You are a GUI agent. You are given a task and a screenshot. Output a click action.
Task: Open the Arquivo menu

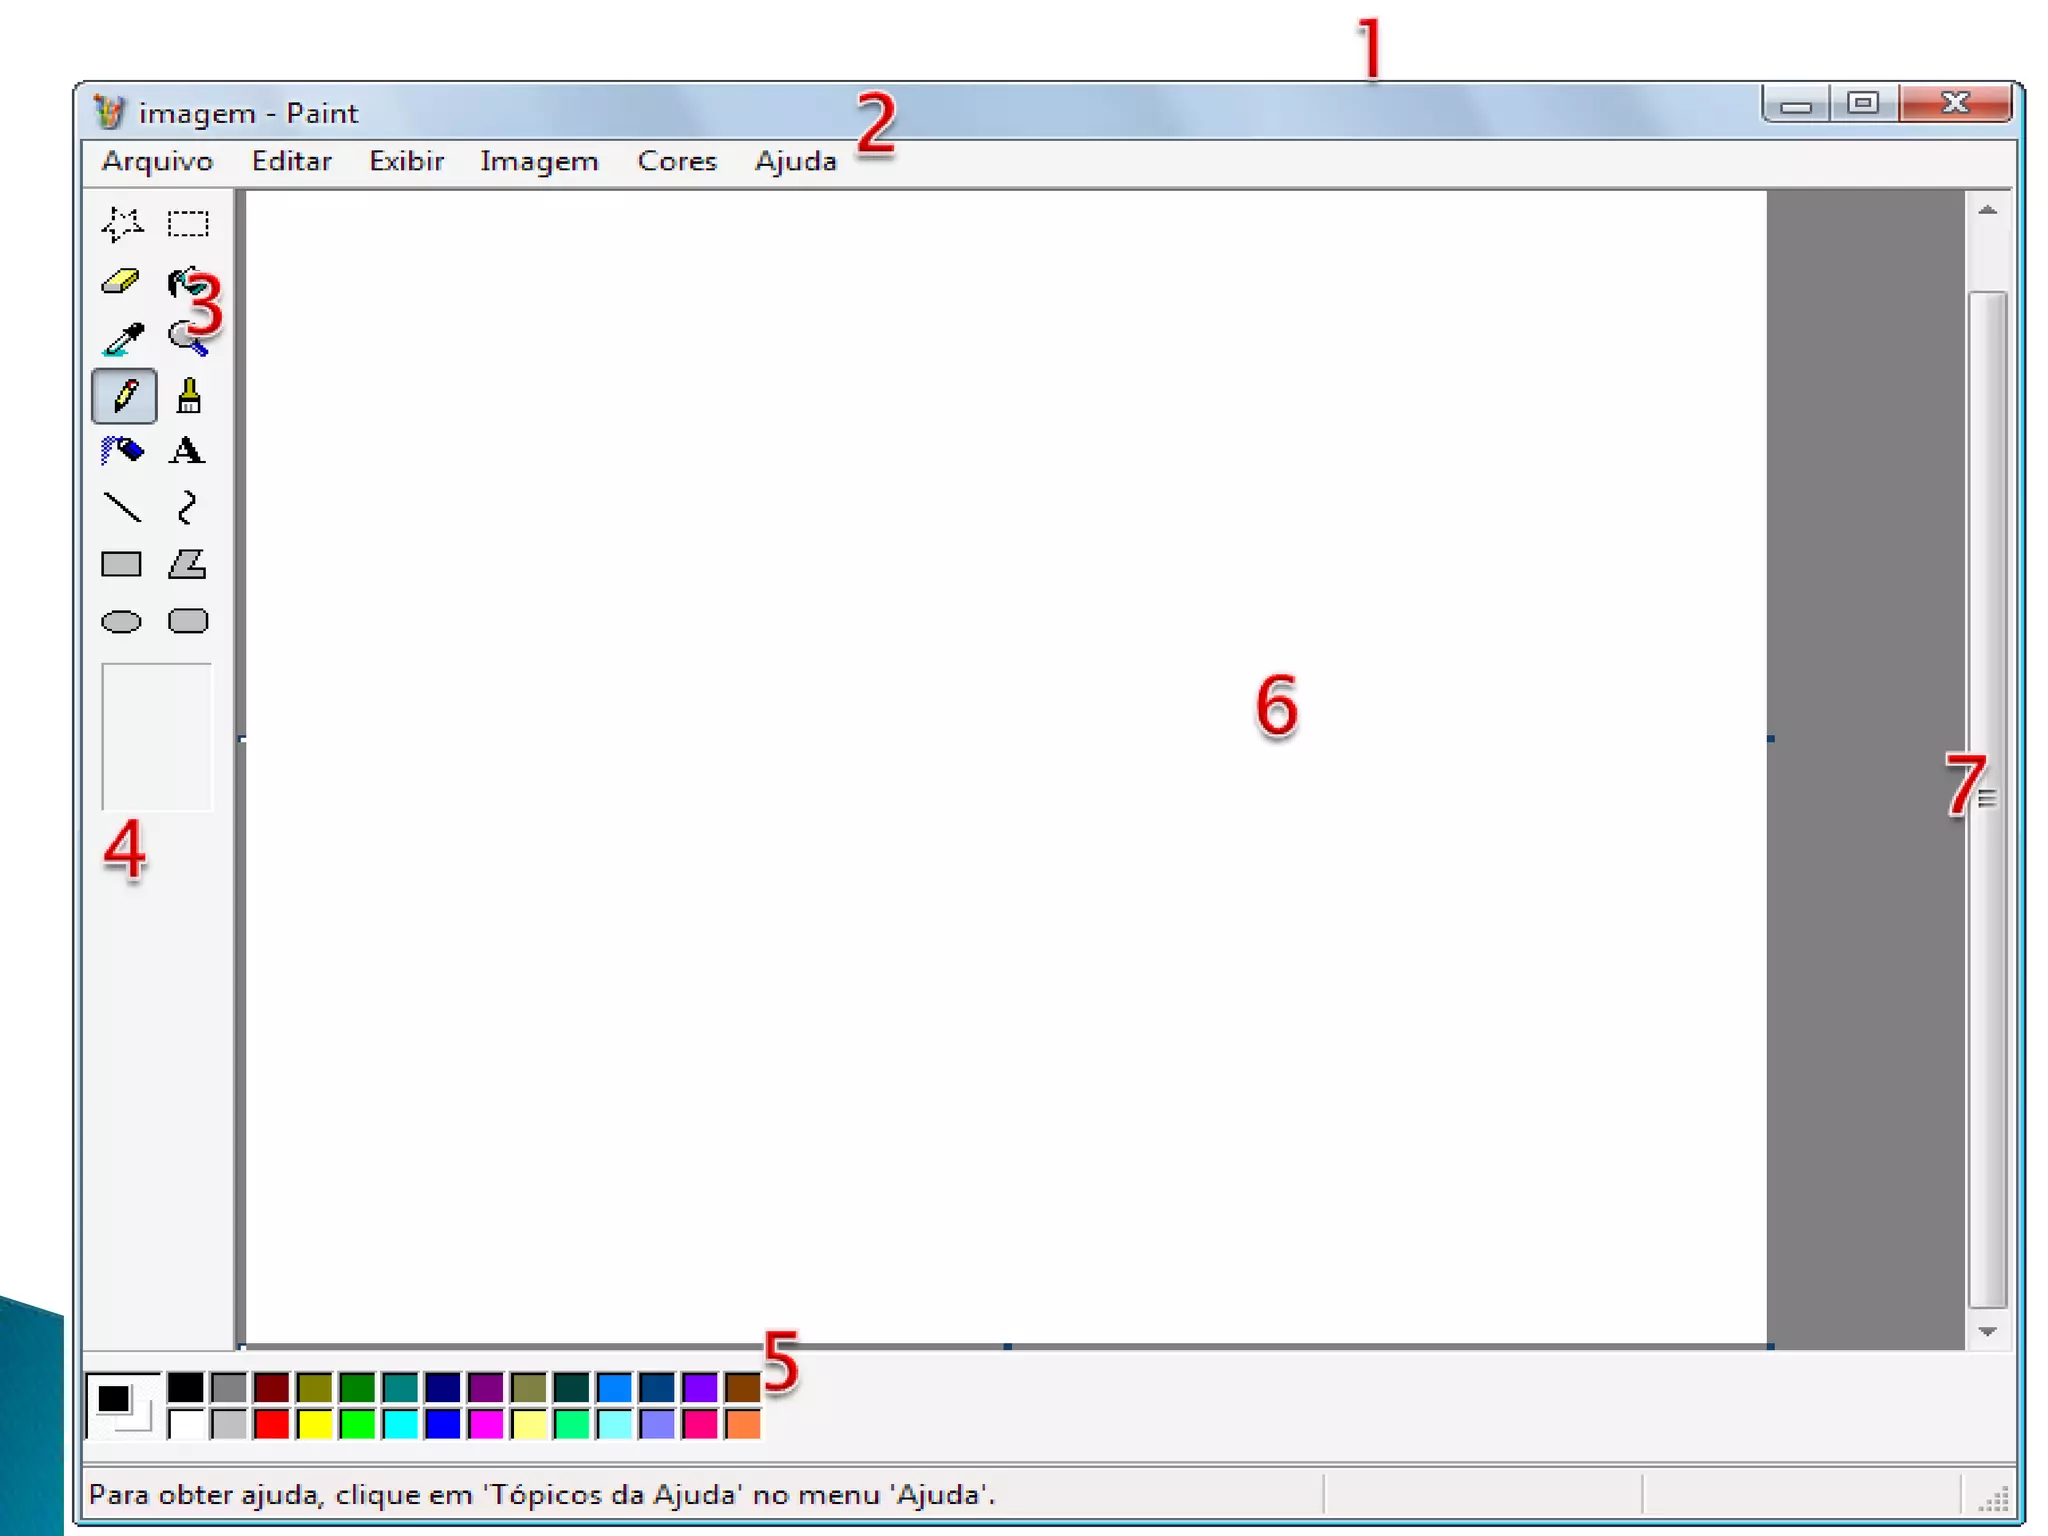(x=157, y=161)
